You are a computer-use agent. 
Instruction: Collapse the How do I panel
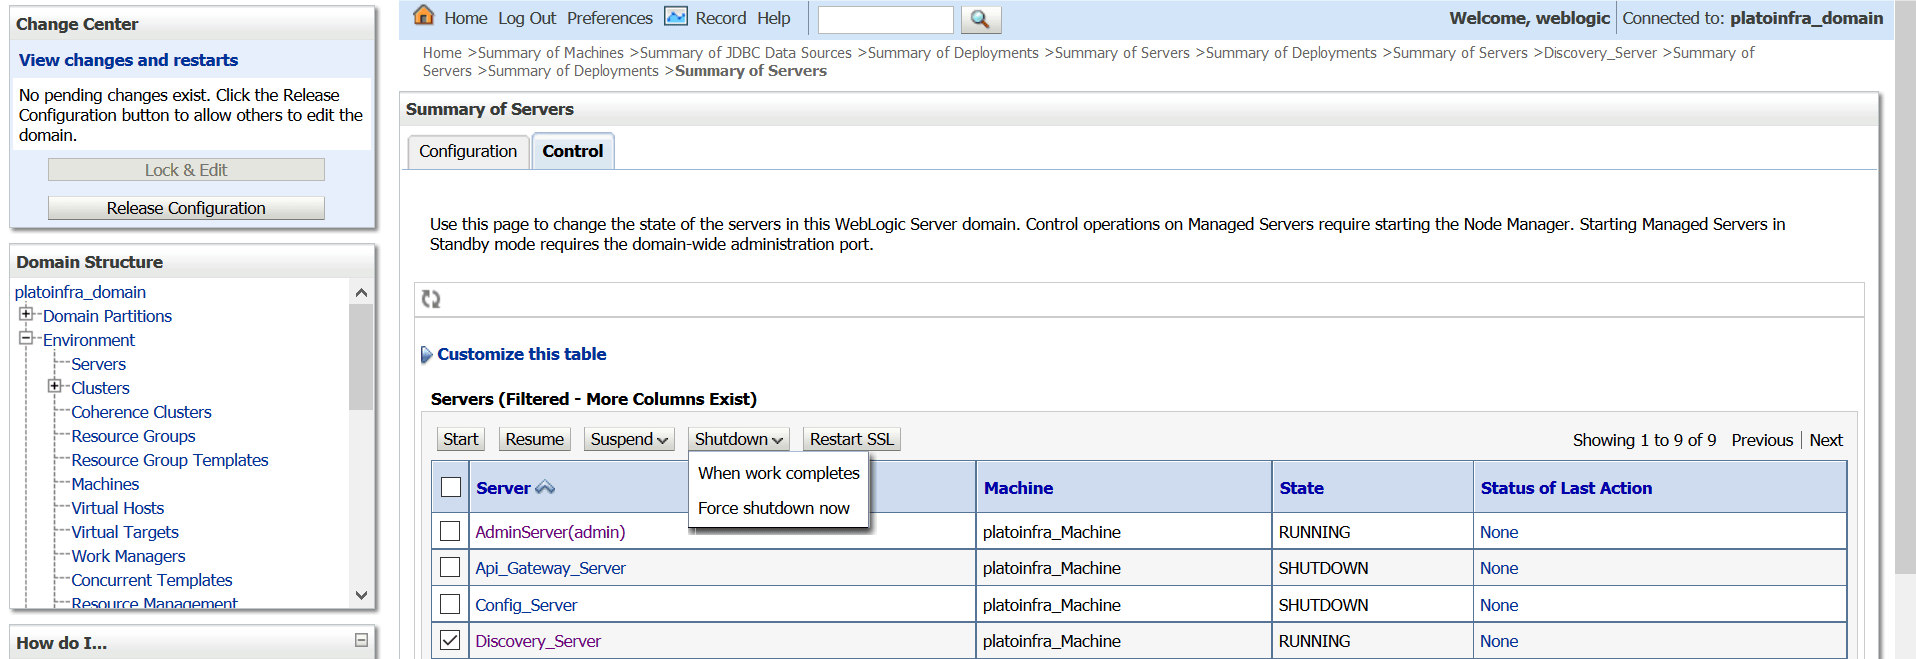pyautogui.click(x=361, y=640)
